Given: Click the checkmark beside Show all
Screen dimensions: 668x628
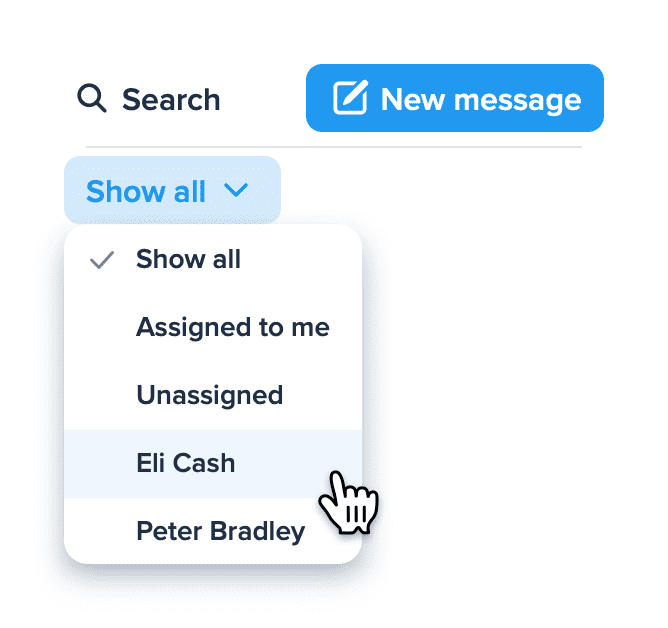Looking at the screenshot, I should point(101,260).
